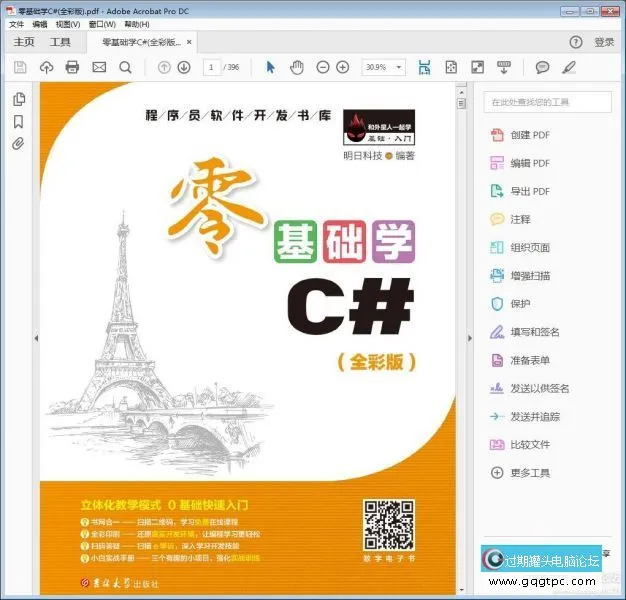Print the document with printer icon
This screenshot has width=626, height=600.
point(72,67)
